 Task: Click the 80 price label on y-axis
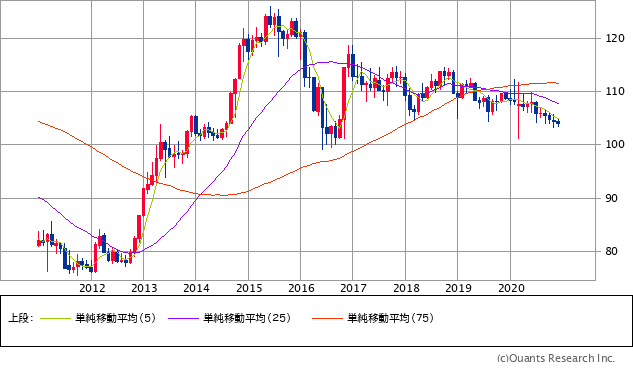(612, 251)
